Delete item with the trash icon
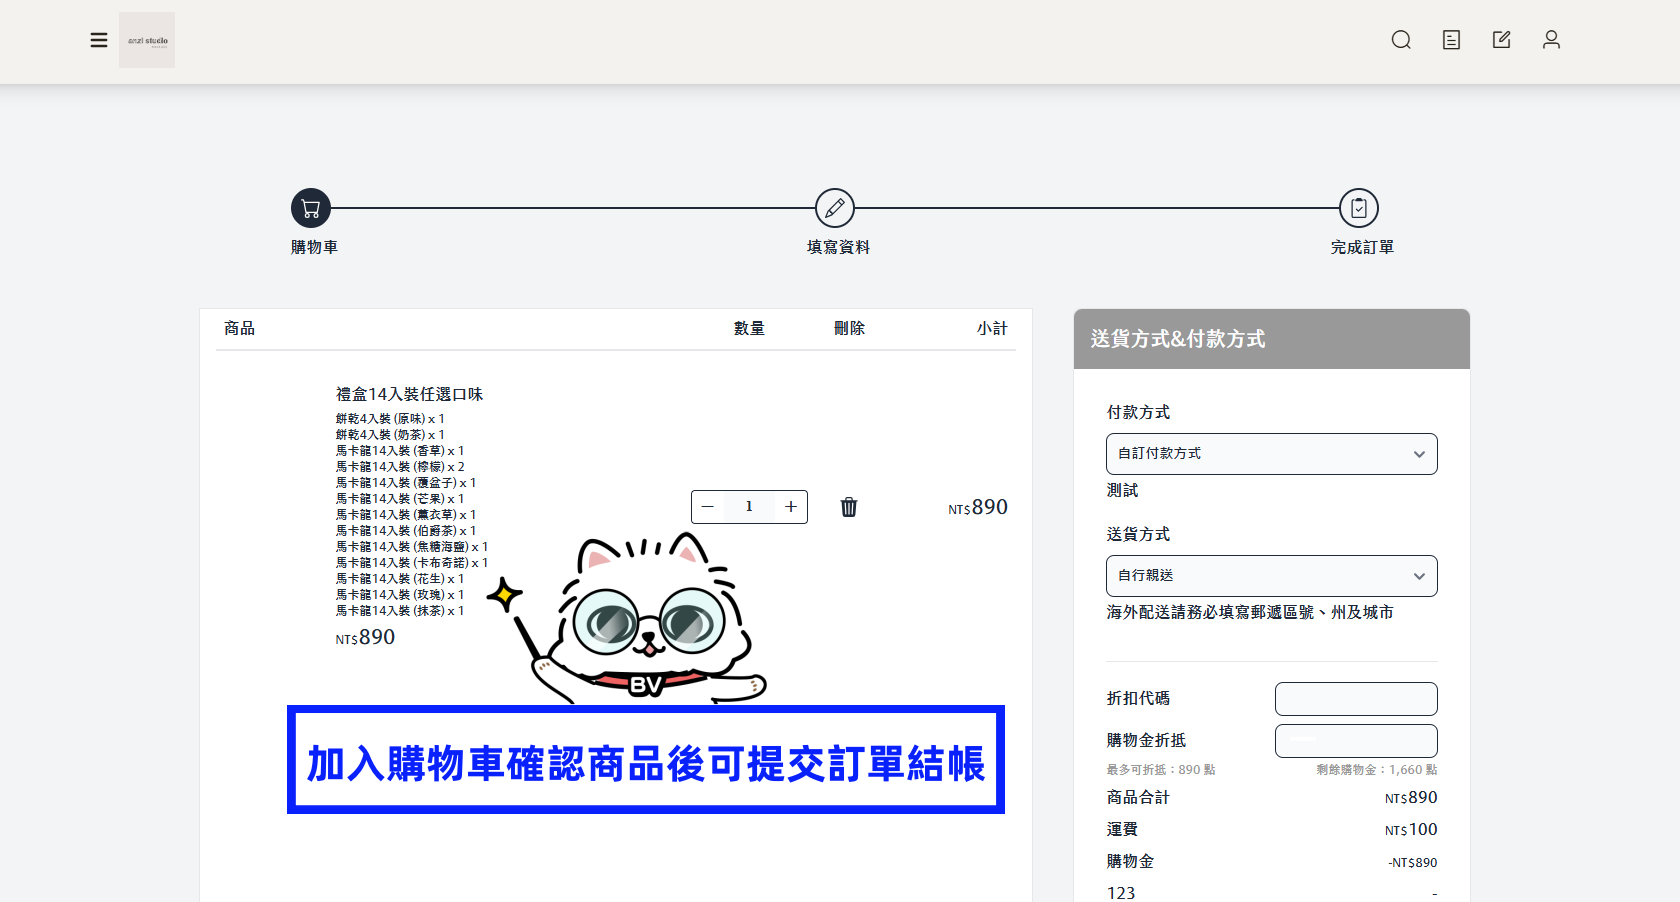This screenshot has width=1680, height=902. (849, 507)
